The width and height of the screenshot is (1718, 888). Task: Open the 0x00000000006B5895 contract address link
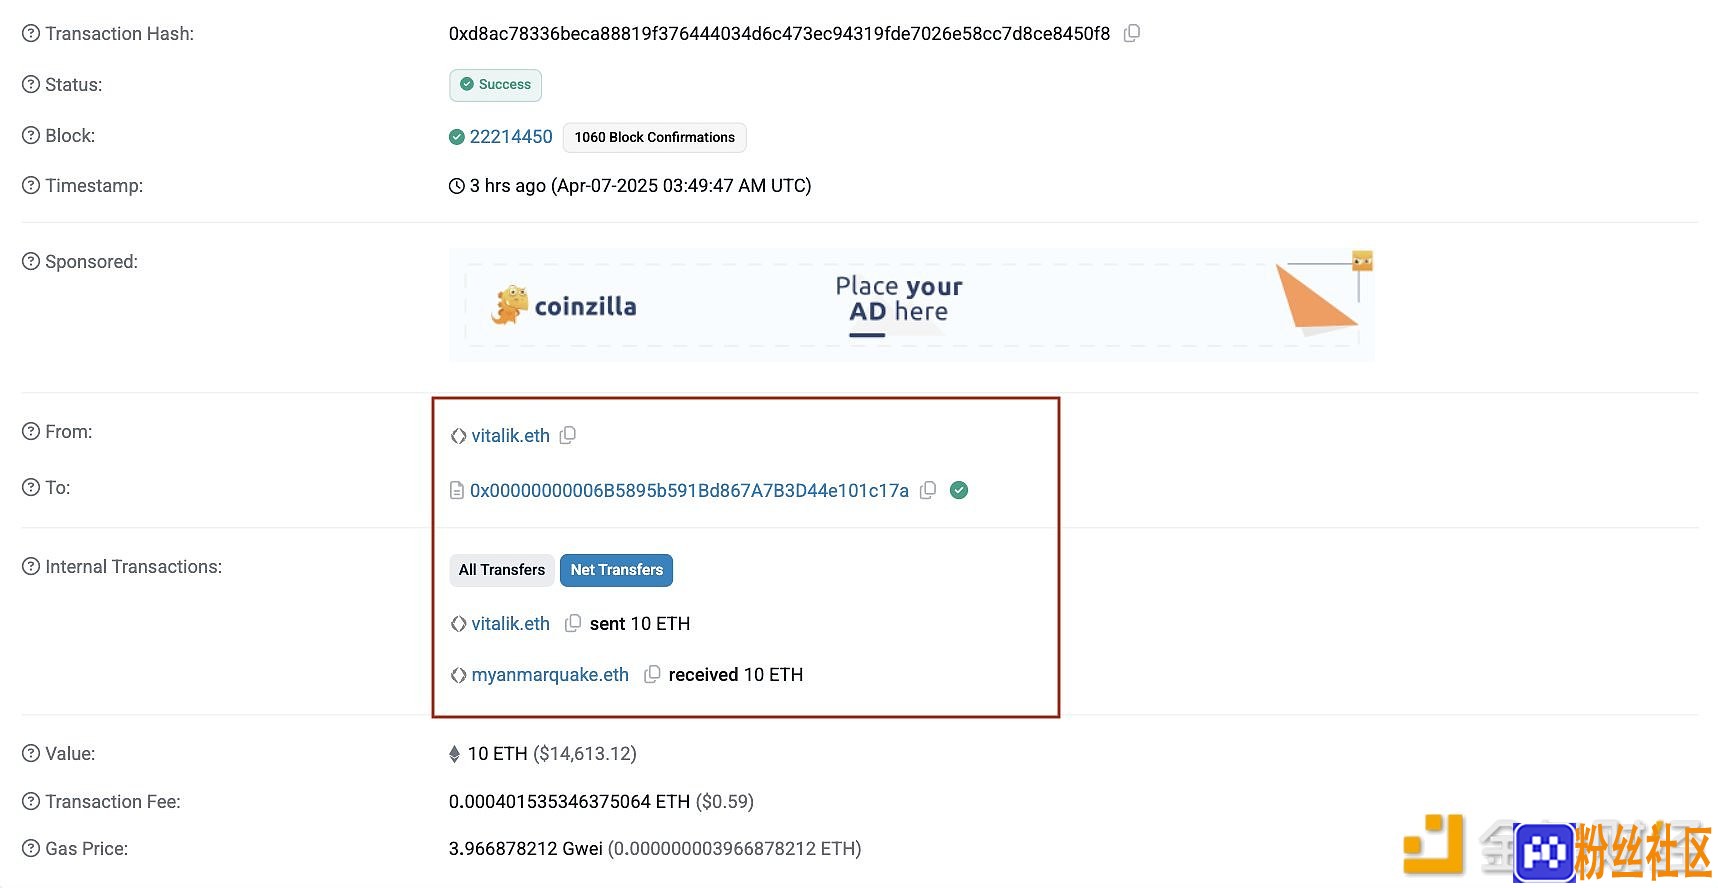pyautogui.click(x=689, y=490)
